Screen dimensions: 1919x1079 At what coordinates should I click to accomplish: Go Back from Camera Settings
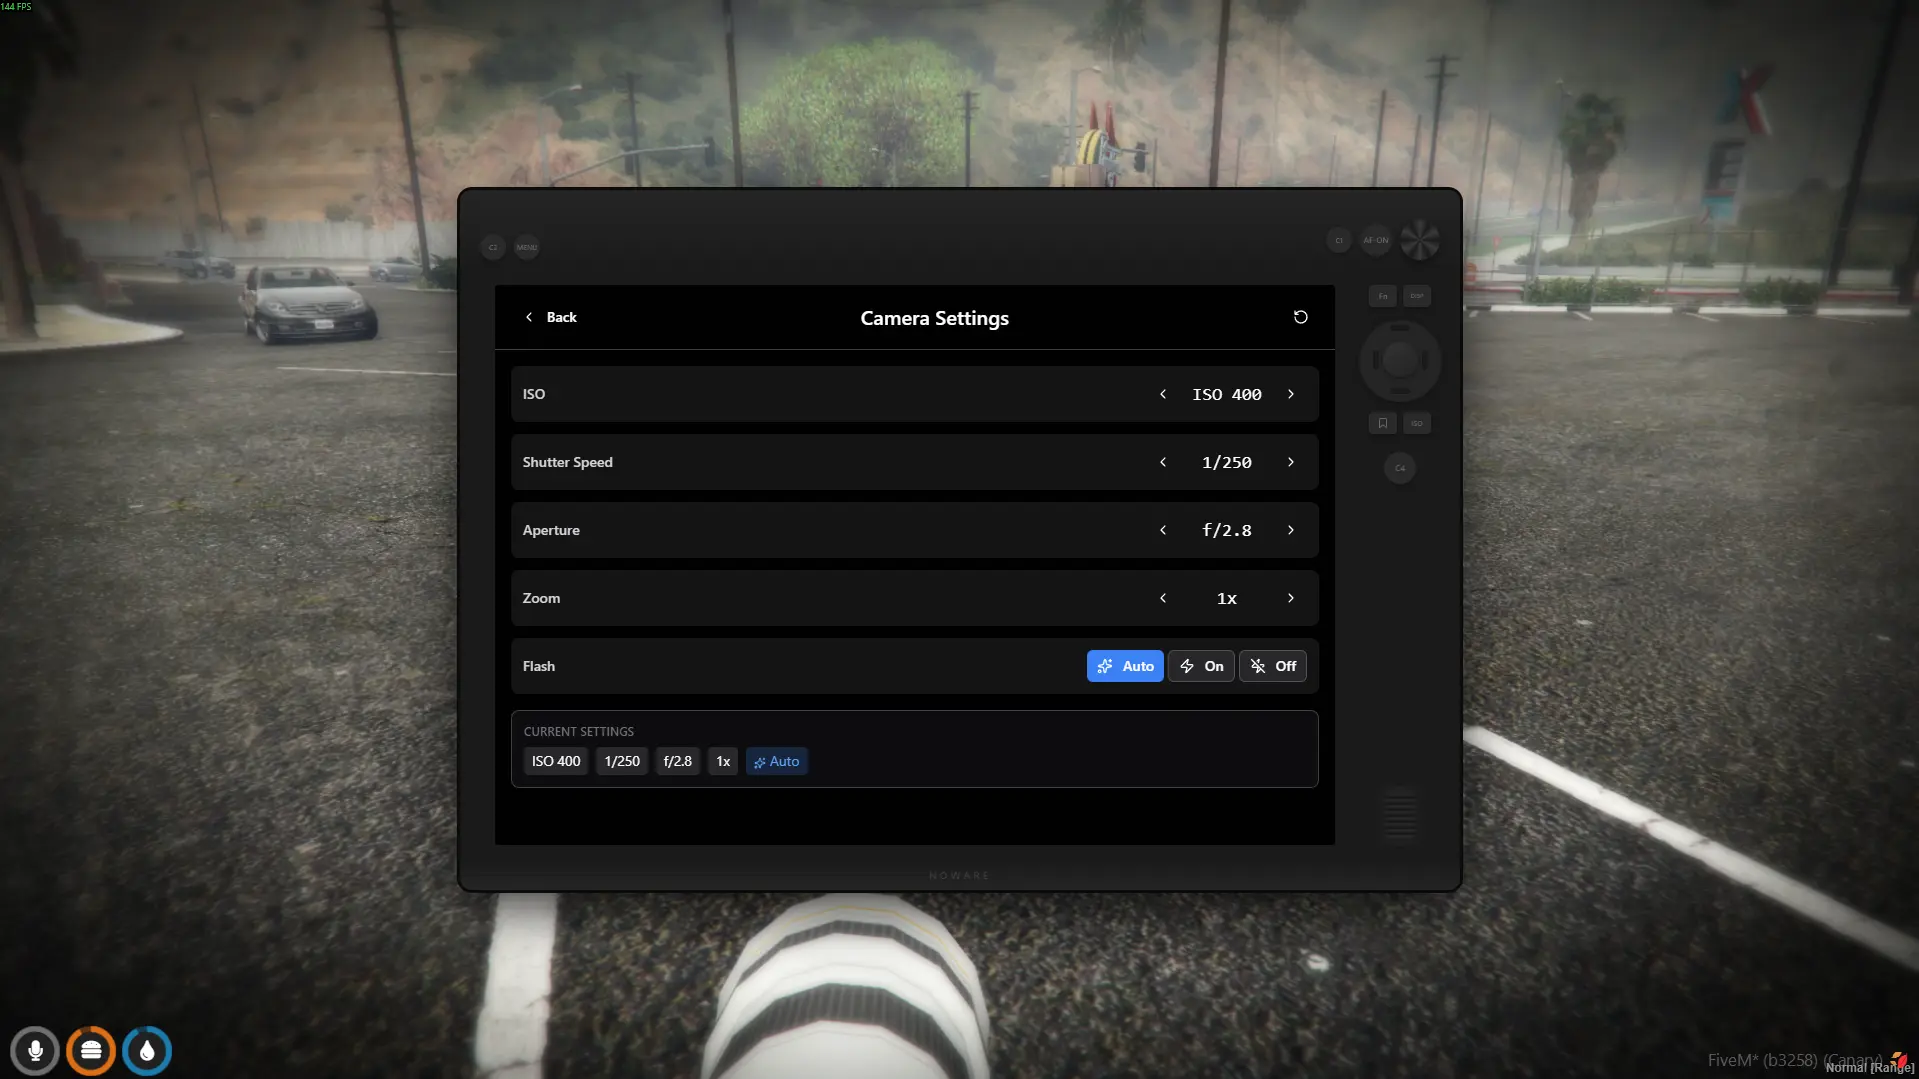pos(551,317)
